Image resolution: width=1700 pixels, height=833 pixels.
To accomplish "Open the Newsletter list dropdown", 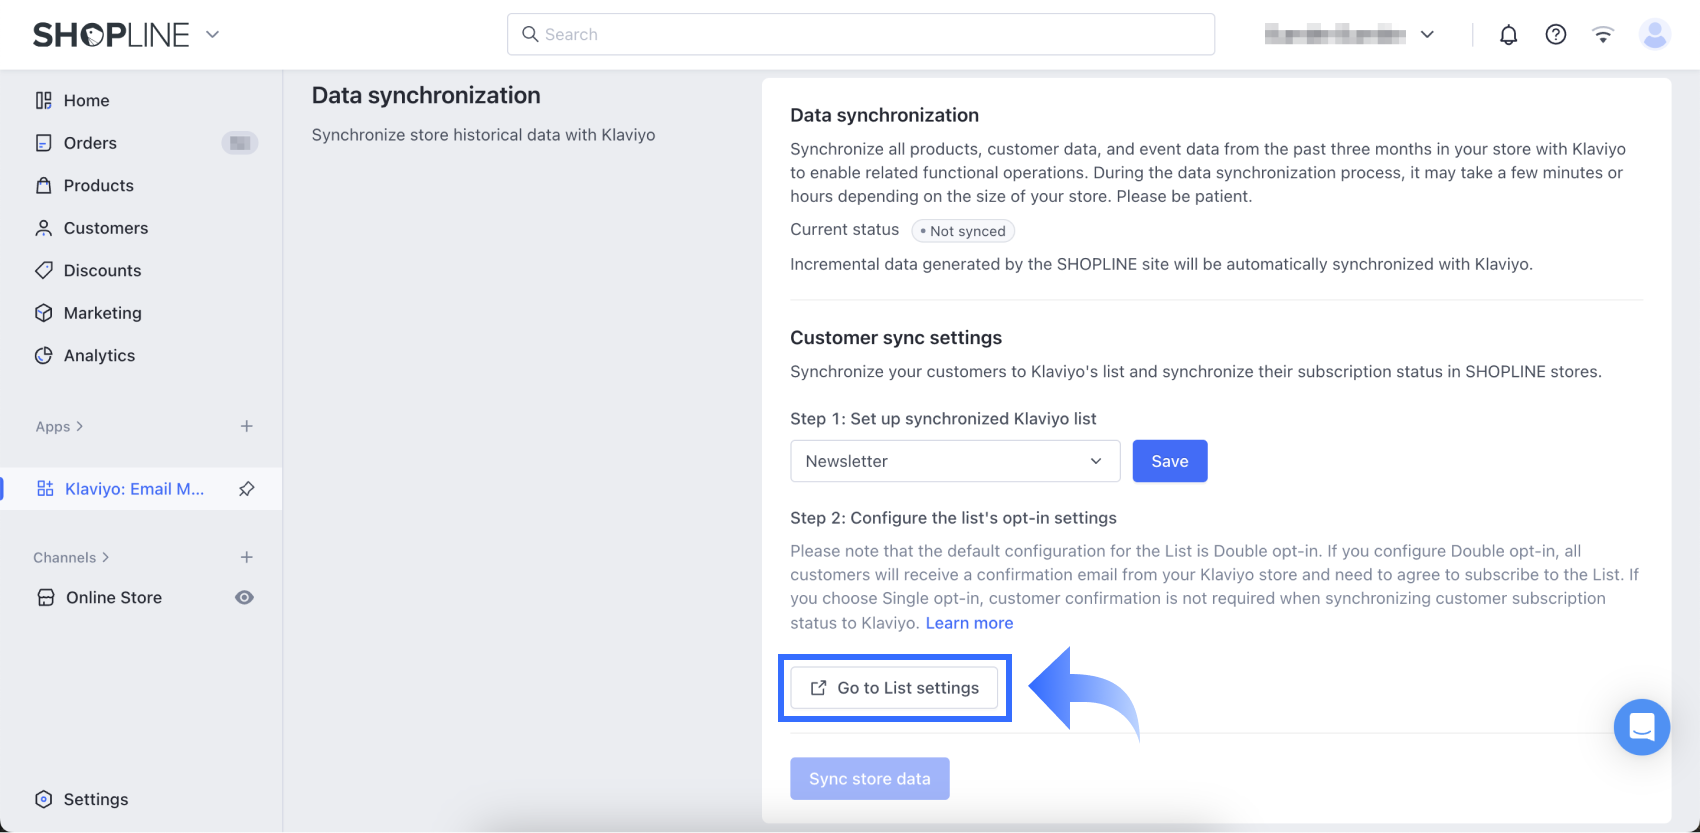I will tap(954, 461).
